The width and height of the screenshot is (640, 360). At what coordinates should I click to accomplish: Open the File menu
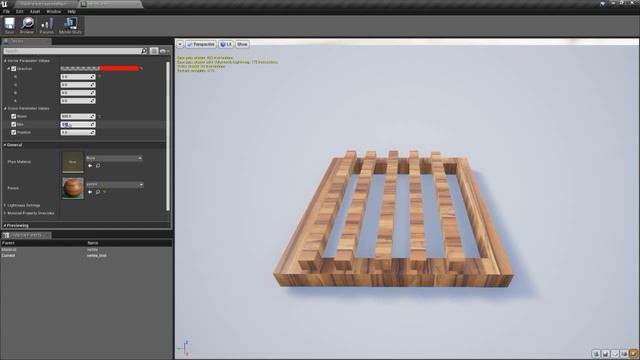click(x=6, y=11)
